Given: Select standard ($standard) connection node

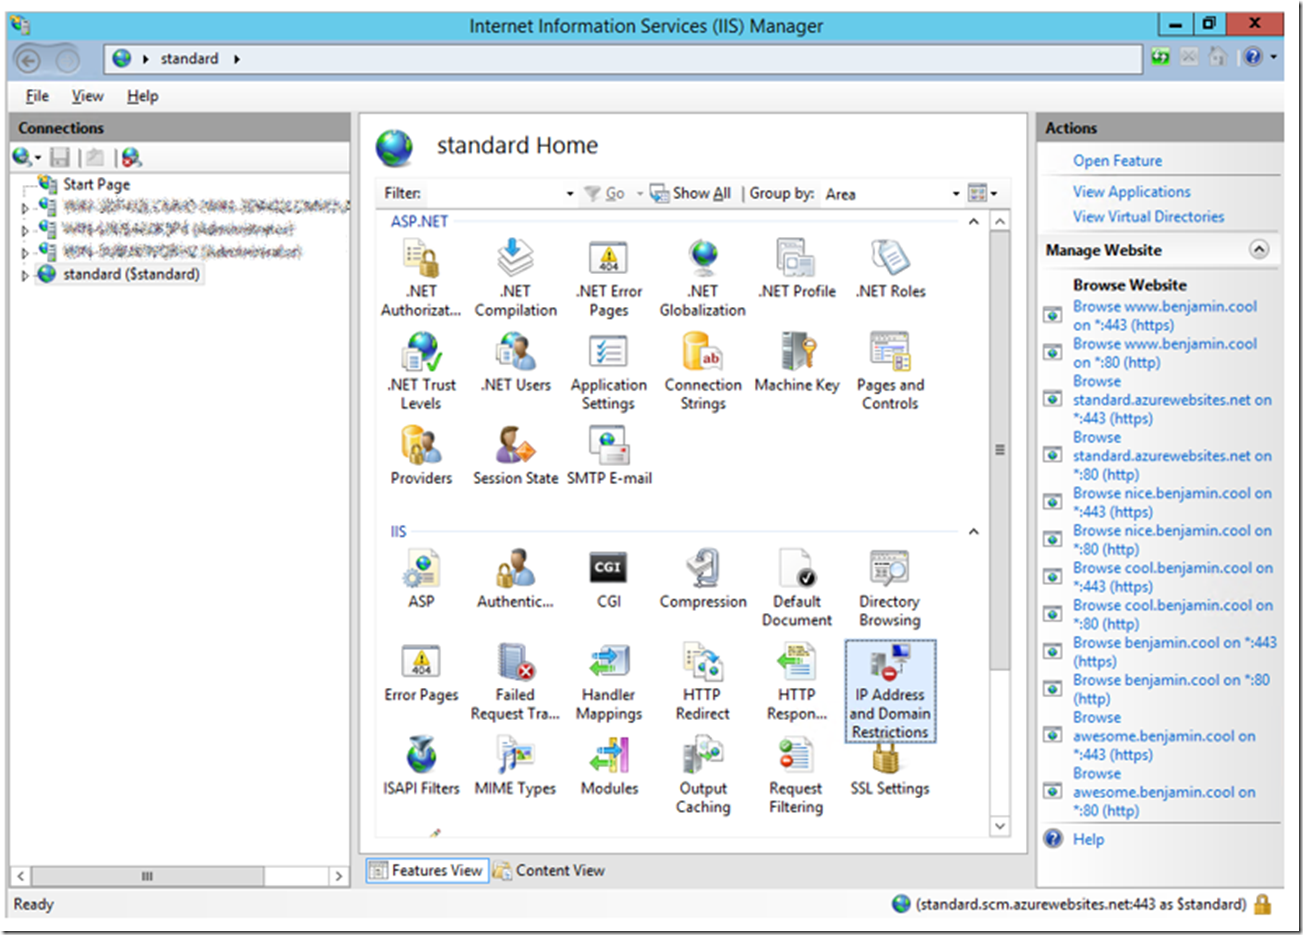Looking at the screenshot, I should pos(131,274).
